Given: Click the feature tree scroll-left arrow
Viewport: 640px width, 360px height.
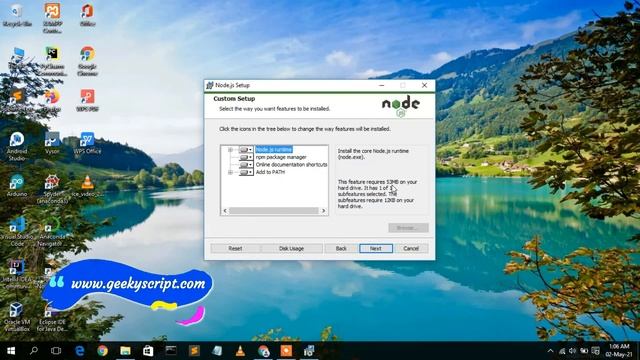Looking at the screenshot, I should pyautogui.click(x=225, y=211).
